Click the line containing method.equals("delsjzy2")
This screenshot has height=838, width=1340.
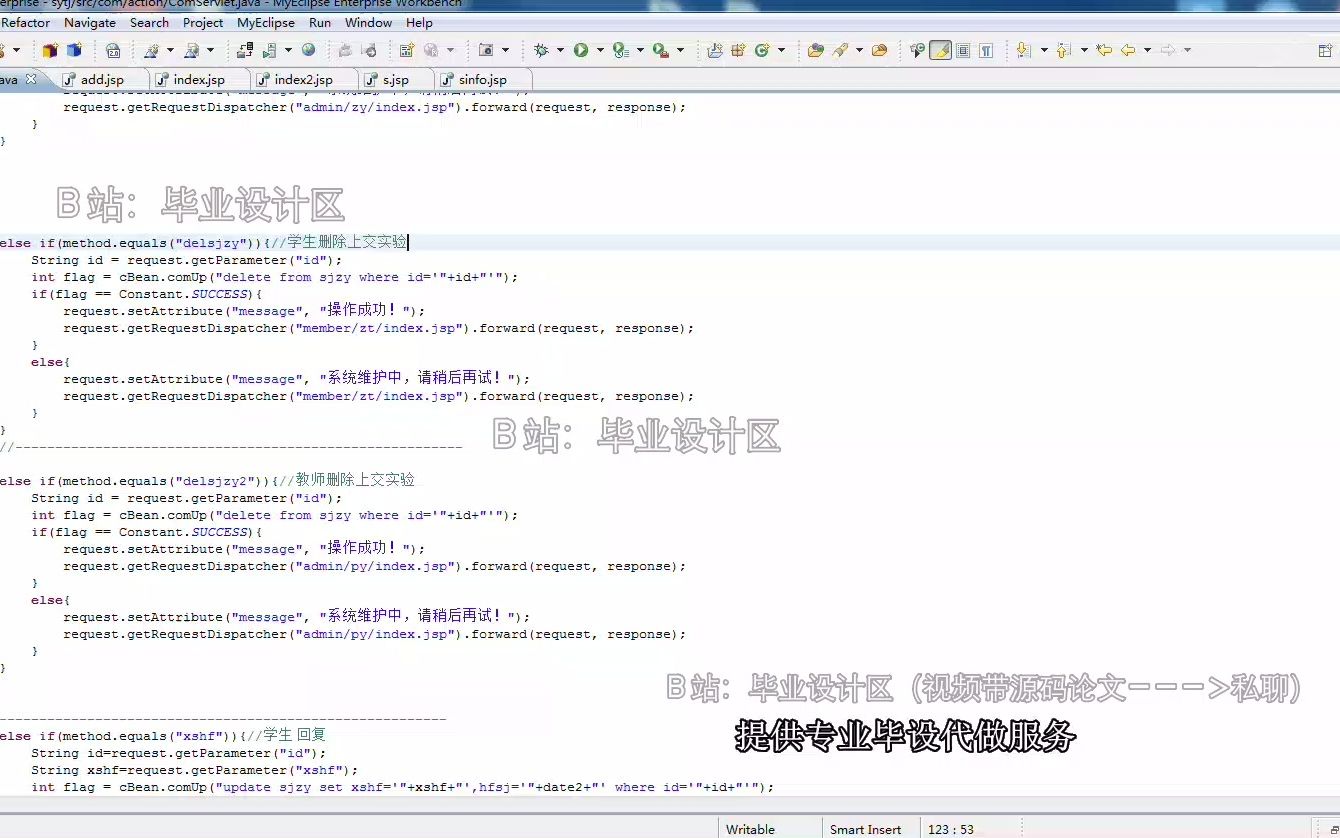(207, 480)
